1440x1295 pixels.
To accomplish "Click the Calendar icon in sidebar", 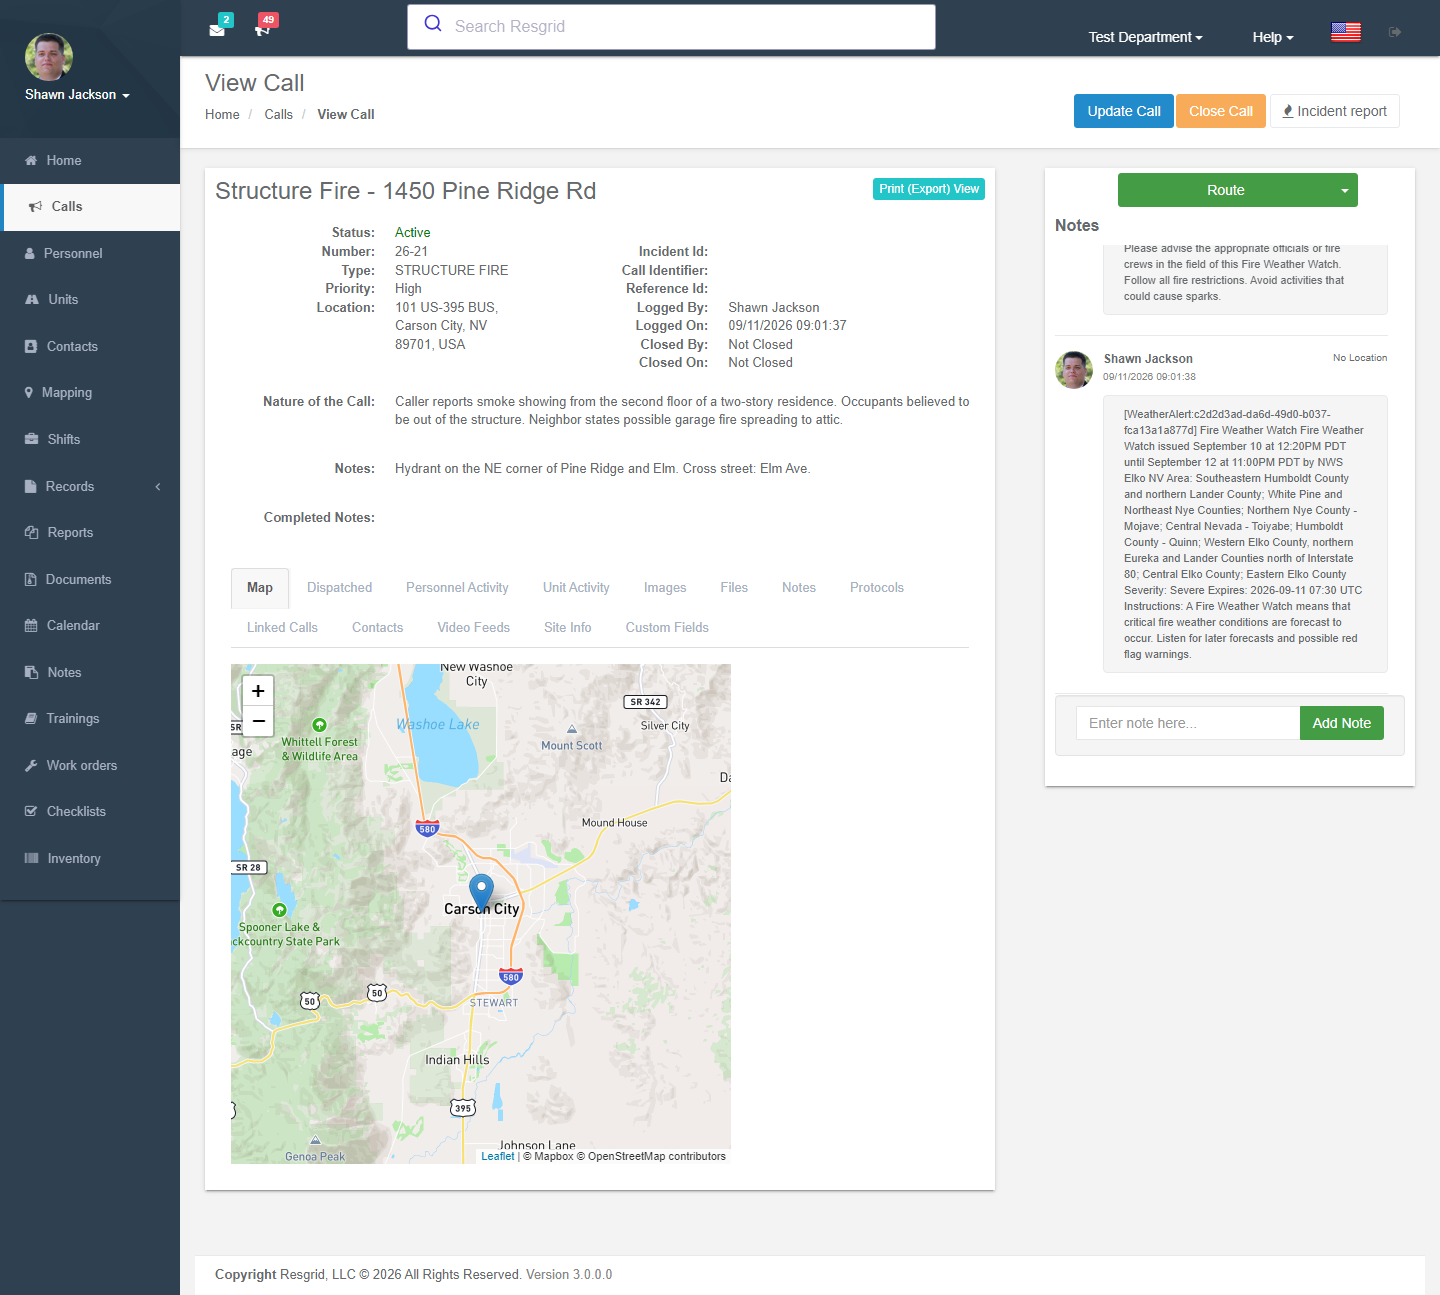I will tap(31, 626).
